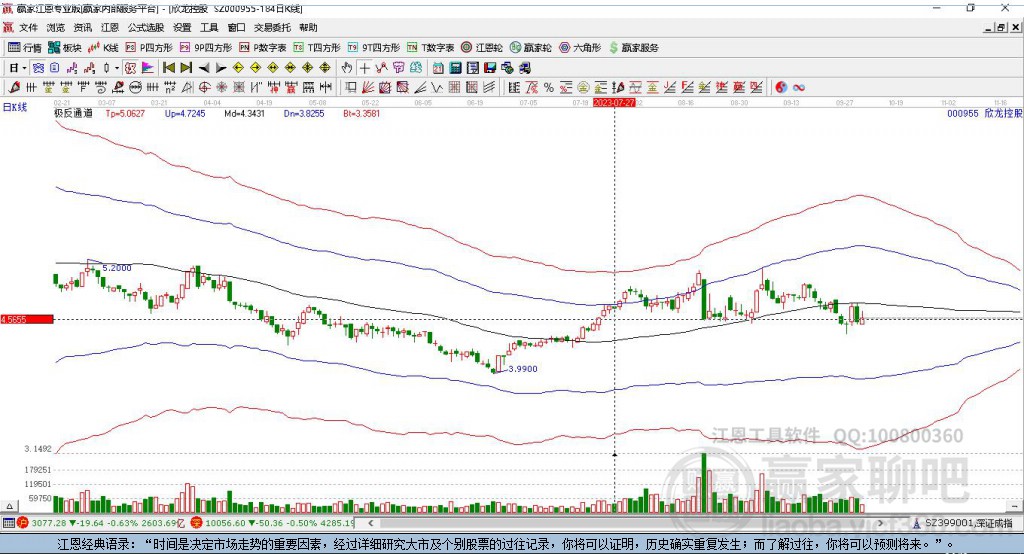This screenshot has width=1024, height=554.
Task: Click the 日K线 label
Action: point(15,107)
